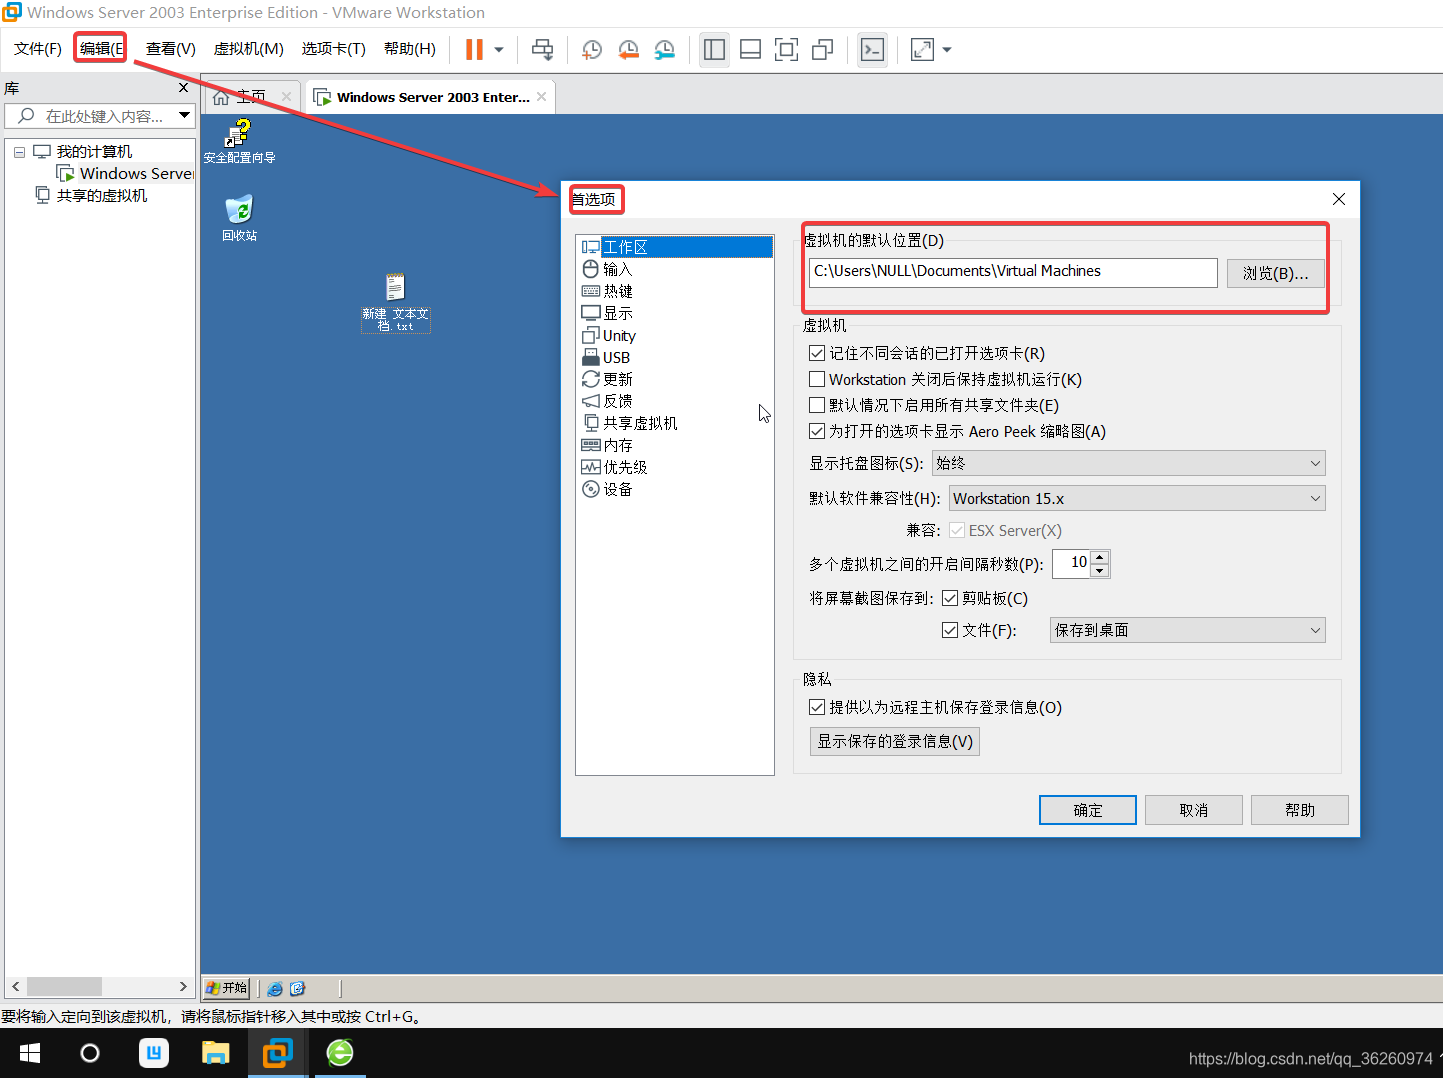Open the 查看(V) menu
The width and height of the screenshot is (1443, 1078).
coord(171,49)
